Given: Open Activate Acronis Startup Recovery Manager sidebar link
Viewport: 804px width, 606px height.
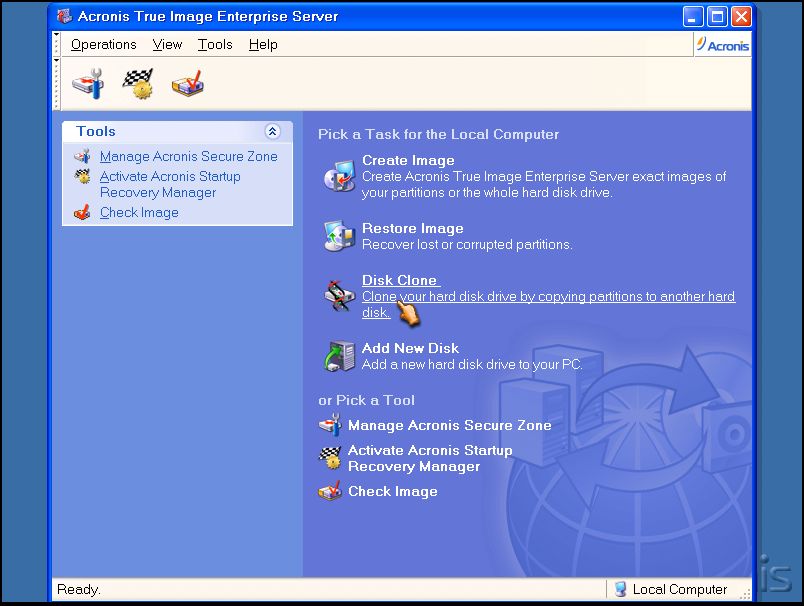Looking at the screenshot, I should click(170, 185).
